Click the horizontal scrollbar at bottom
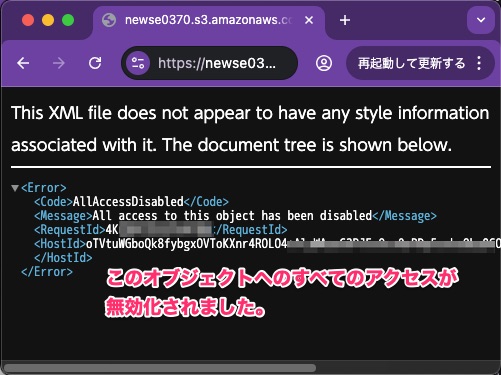501x375 pixels. click(160, 368)
